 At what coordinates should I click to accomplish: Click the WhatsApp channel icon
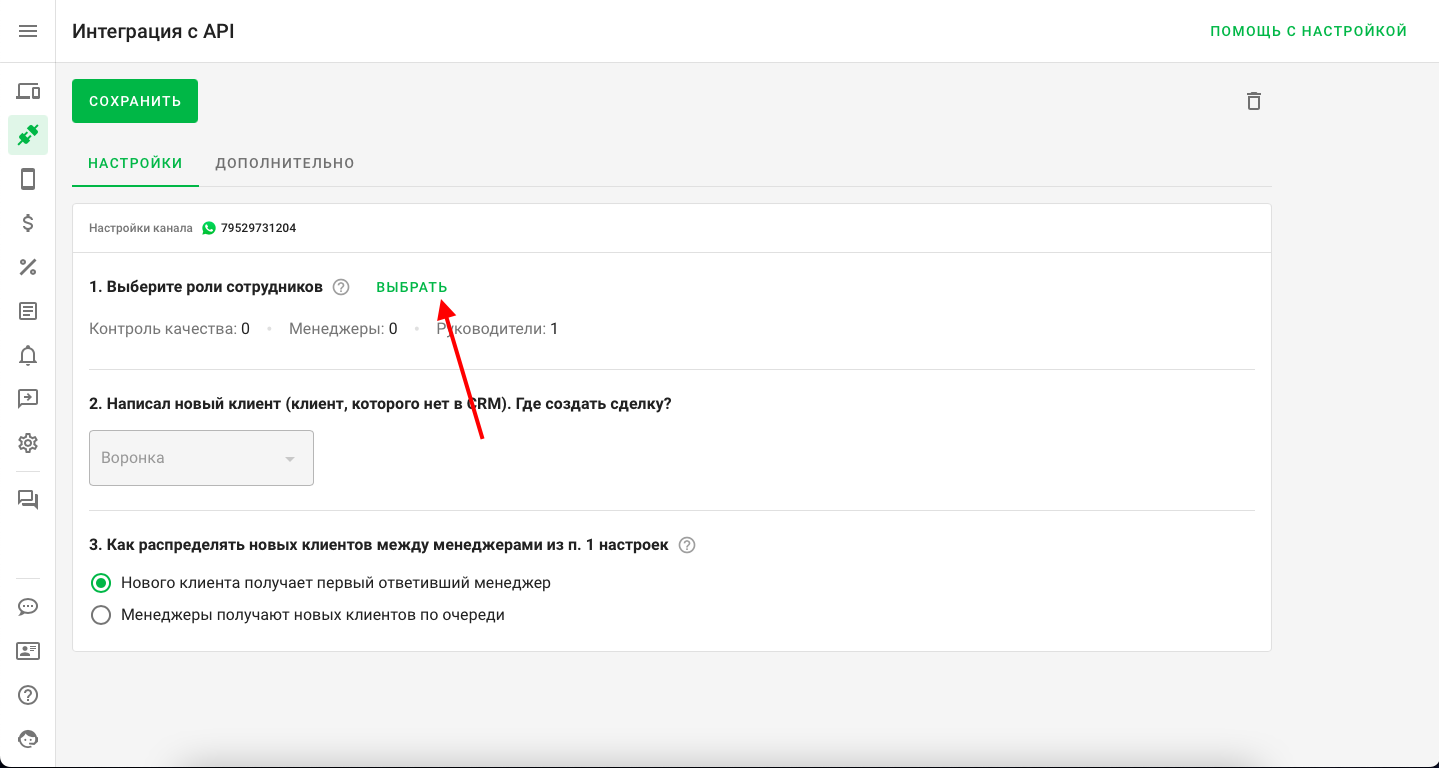click(x=208, y=228)
